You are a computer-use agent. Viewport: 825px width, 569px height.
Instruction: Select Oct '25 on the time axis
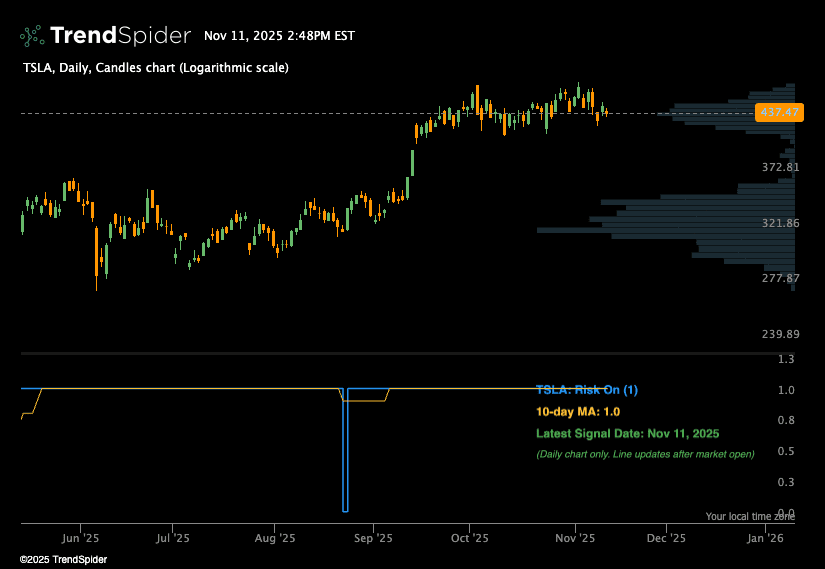(469, 538)
